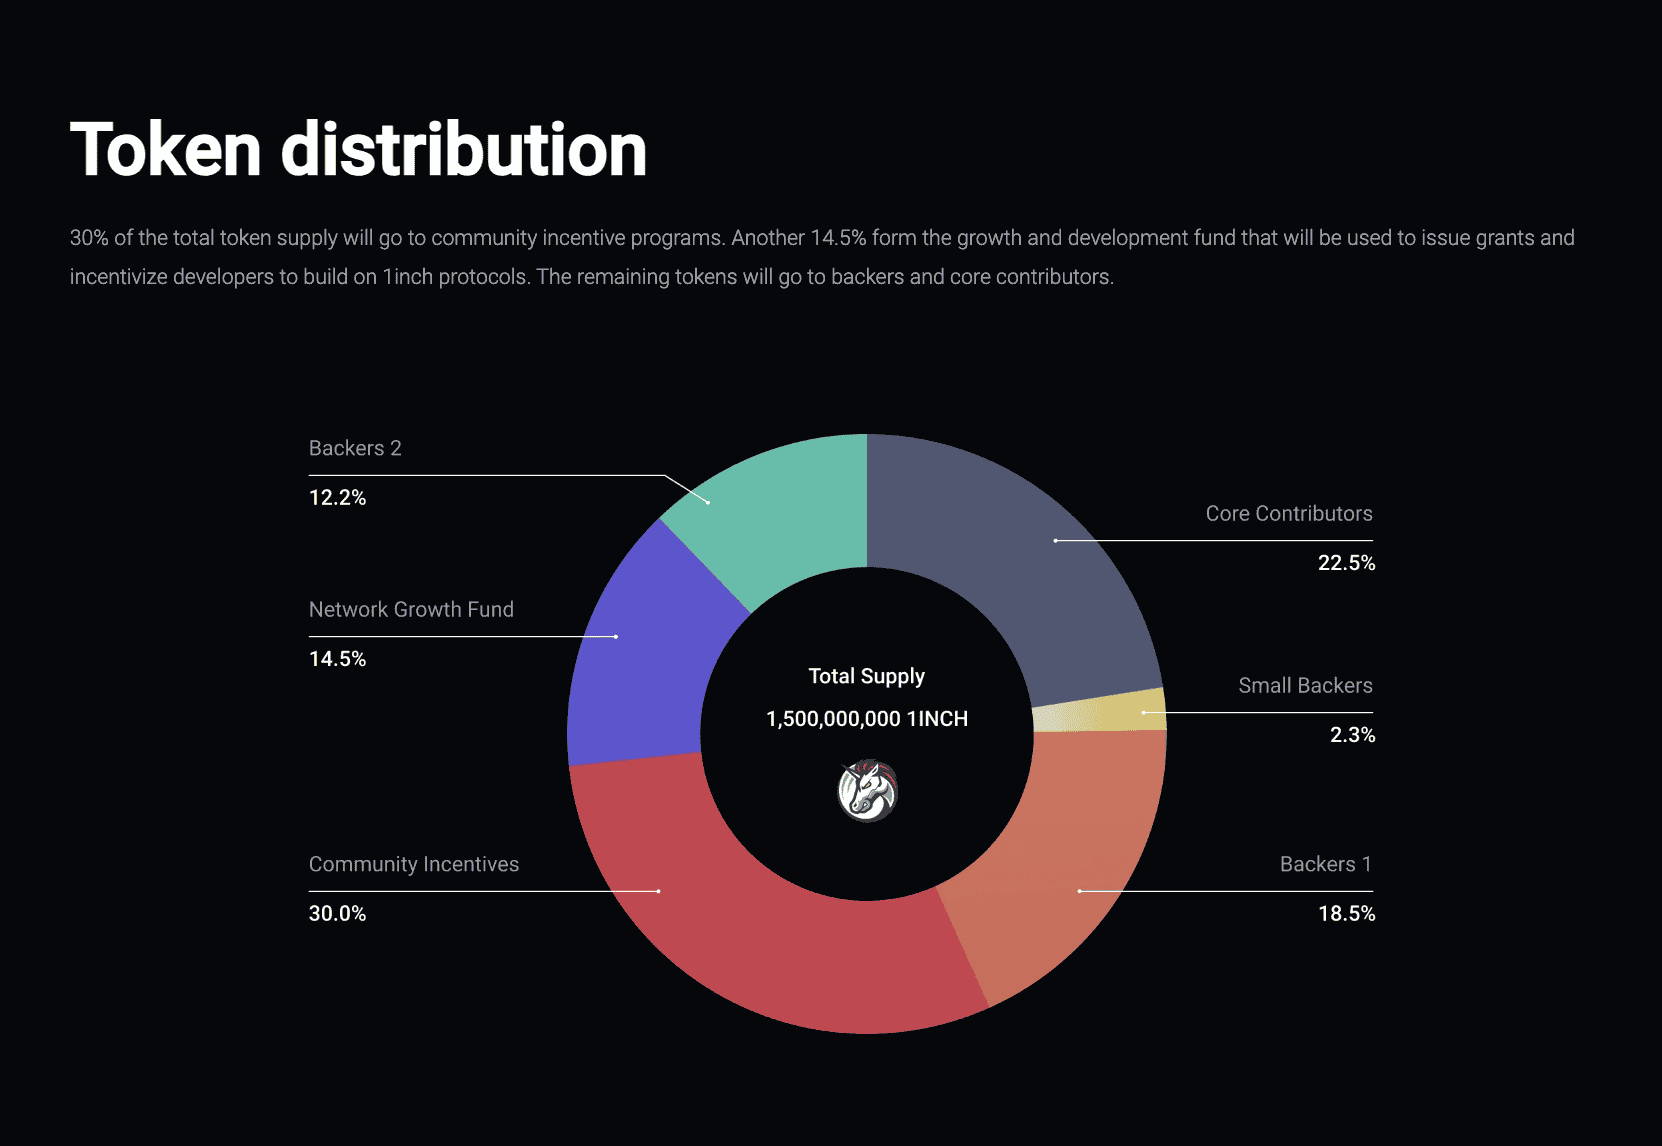Click the Backers 2 label
Image resolution: width=1662 pixels, height=1146 pixels.
(355, 448)
